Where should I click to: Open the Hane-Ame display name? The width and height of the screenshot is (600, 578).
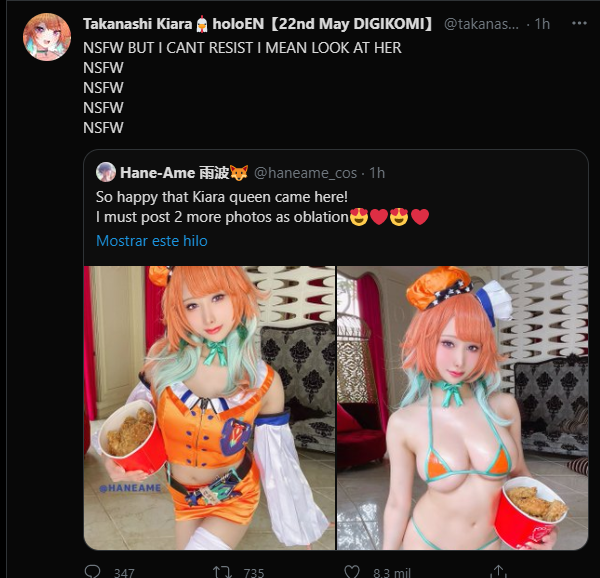coord(157,173)
